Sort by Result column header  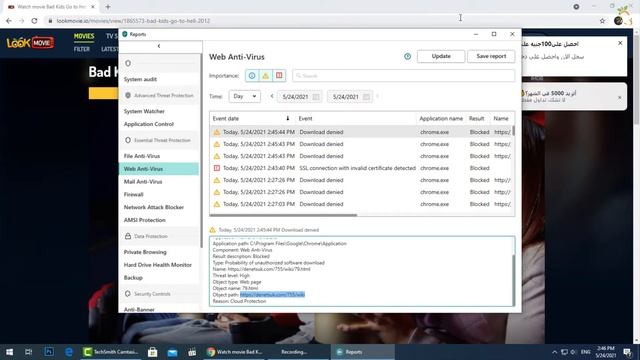click(x=476, y=118)
